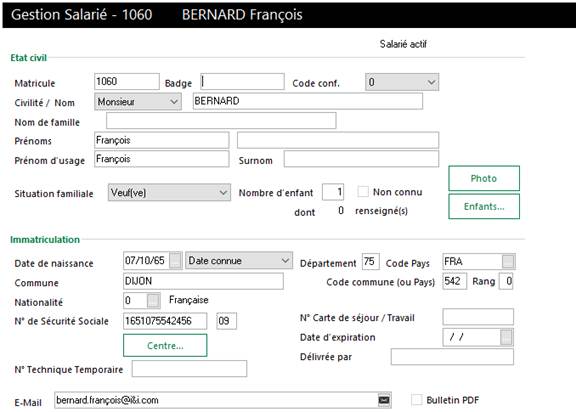Screen dimensions: 576x412
Task: Click the Nationalité code field showing 0
Action: (x=135, y=300)
